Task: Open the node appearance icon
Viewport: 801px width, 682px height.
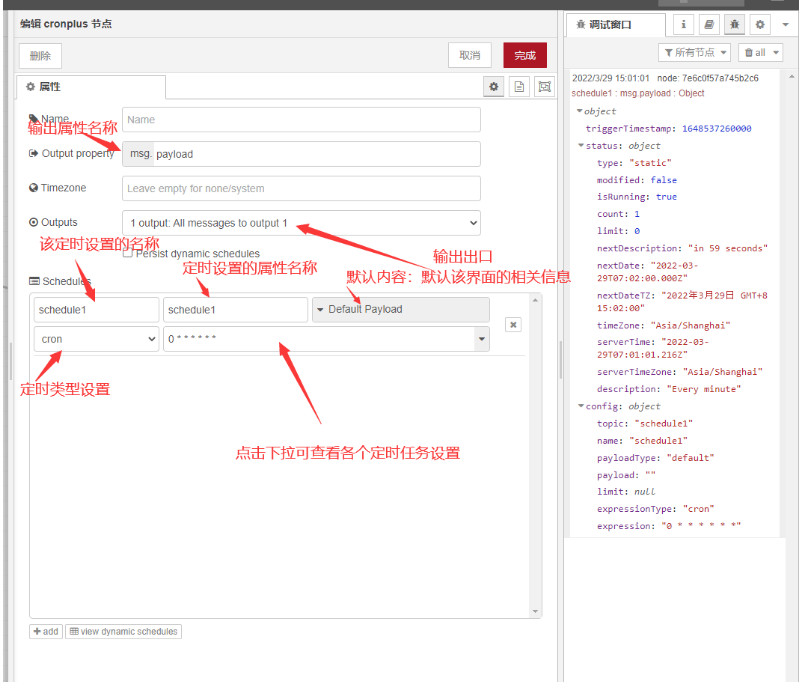Action: [544, 86]
